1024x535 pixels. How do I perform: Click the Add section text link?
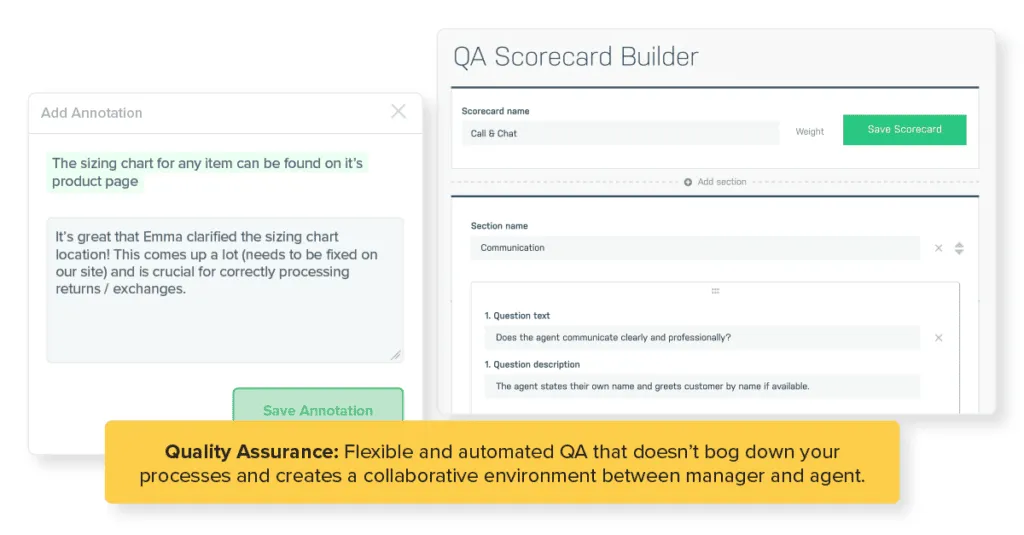[x=722, y=182]
